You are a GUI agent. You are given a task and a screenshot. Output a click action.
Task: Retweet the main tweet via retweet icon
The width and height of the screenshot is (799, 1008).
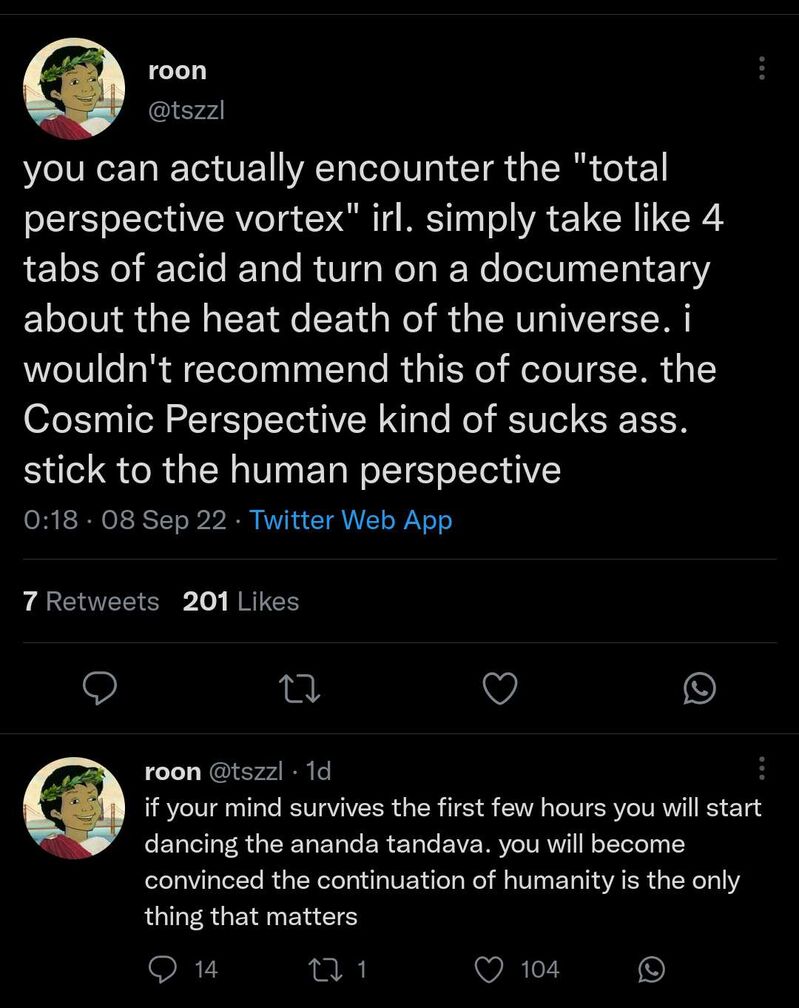tap(301, 689)
